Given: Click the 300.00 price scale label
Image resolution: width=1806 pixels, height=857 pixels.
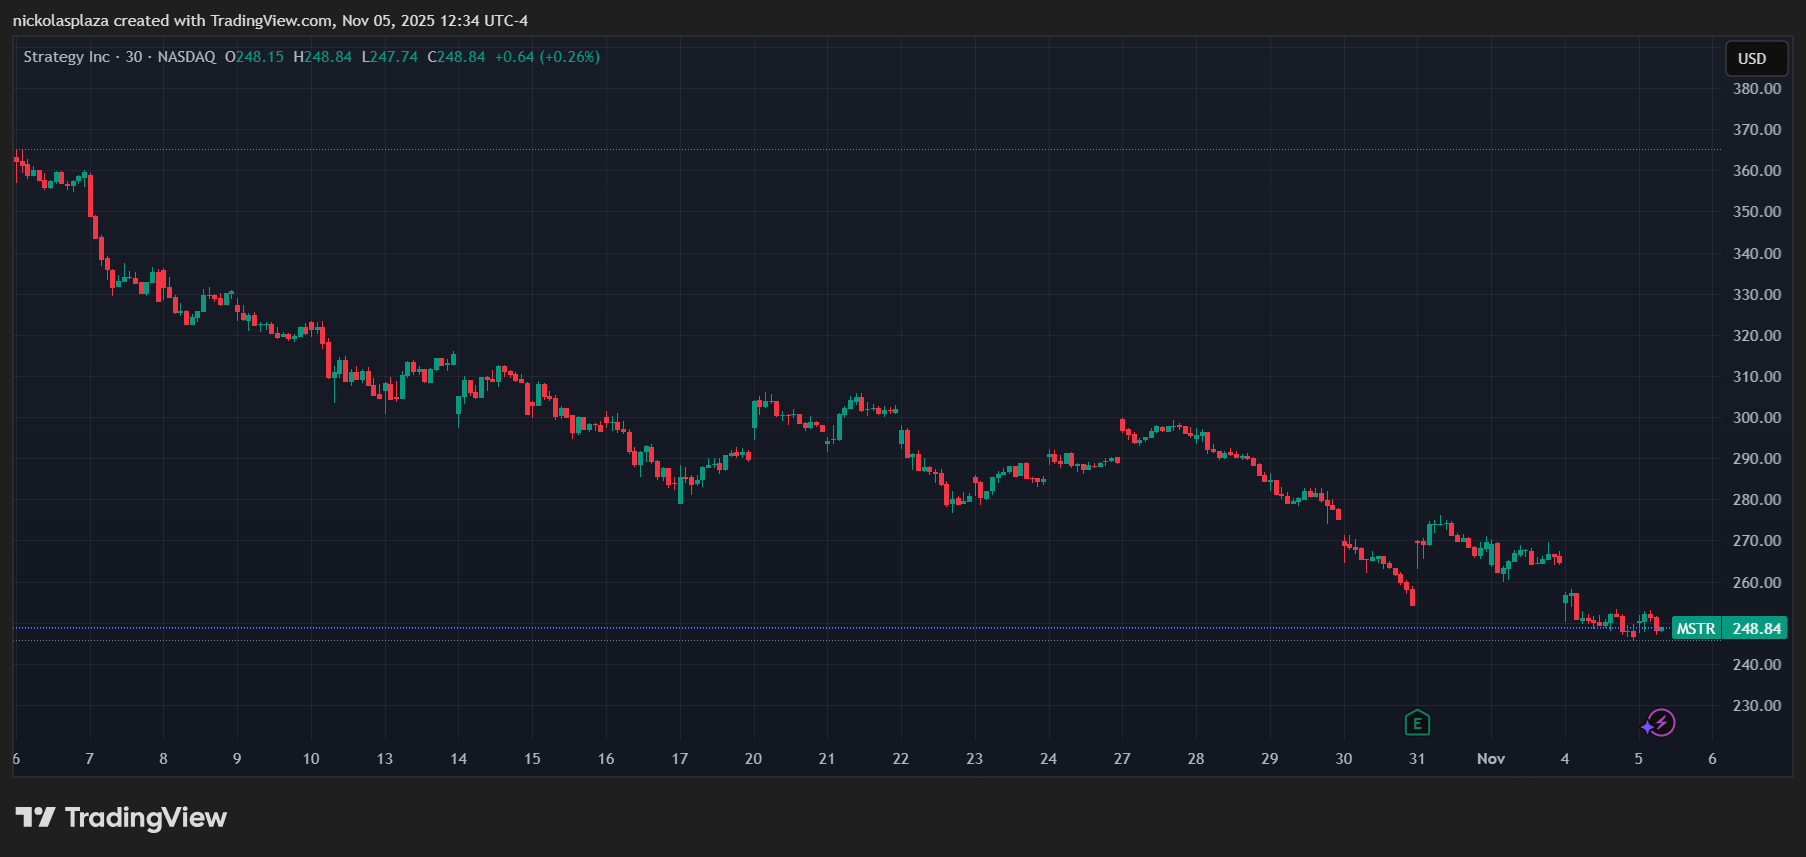Looking at the screenshot, I should [x=1756, y=418].
